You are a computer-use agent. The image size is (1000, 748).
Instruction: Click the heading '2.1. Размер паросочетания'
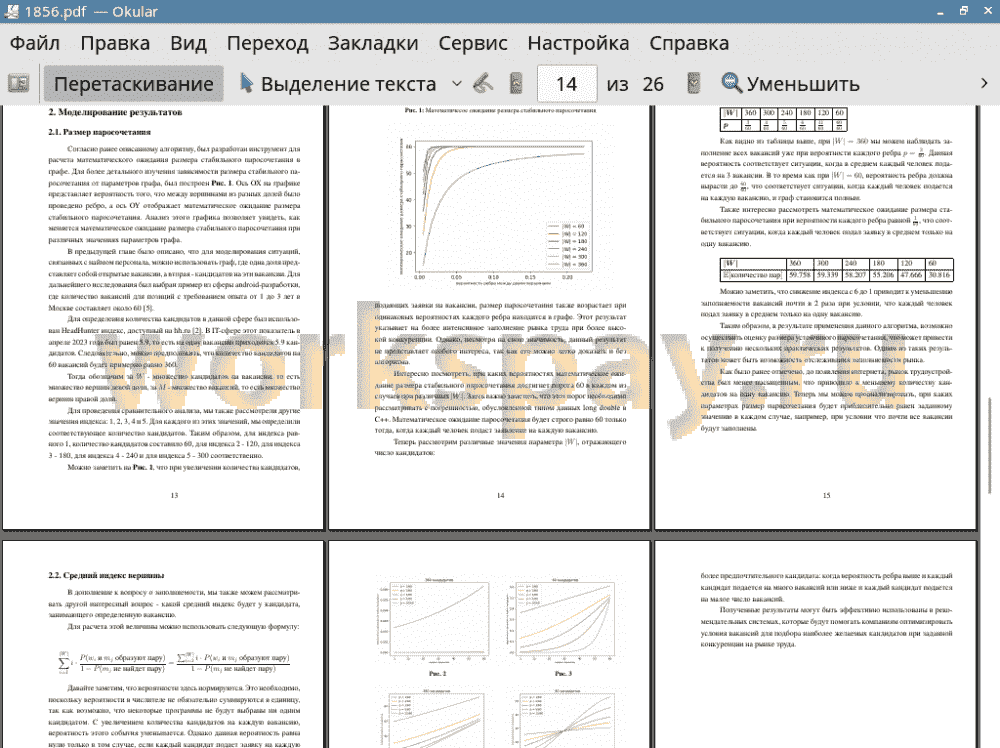pyautogui.click(x=99, y=132)
